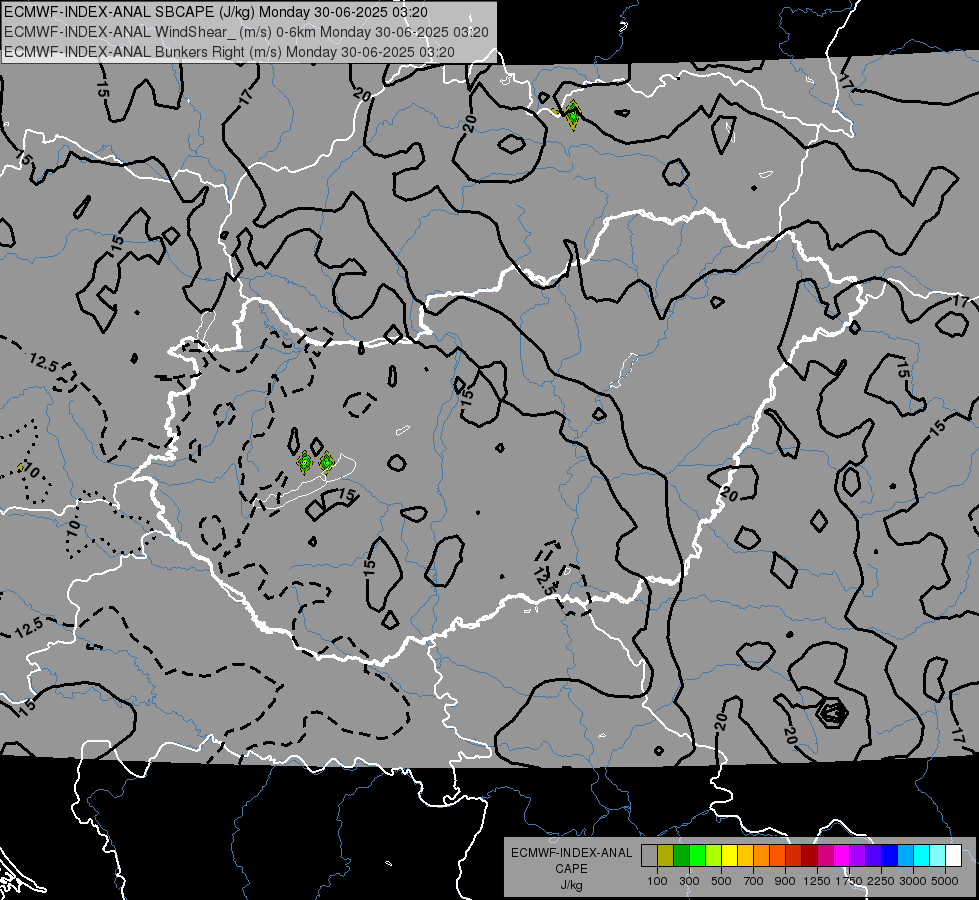Click the hatched hexagonal contour marker
979x900 pixels.
[832, 711]
